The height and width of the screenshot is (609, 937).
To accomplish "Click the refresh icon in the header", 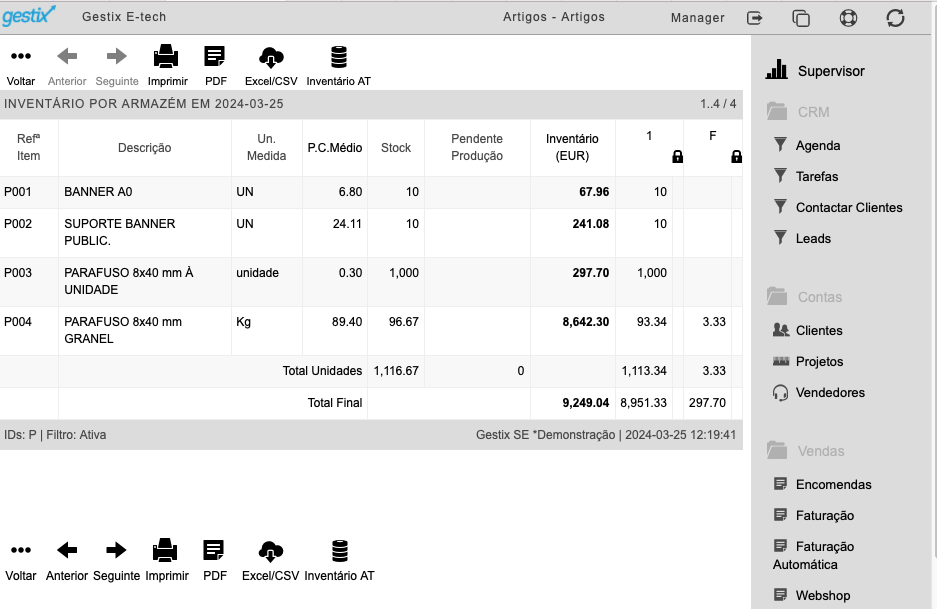I will click(895, 18).
